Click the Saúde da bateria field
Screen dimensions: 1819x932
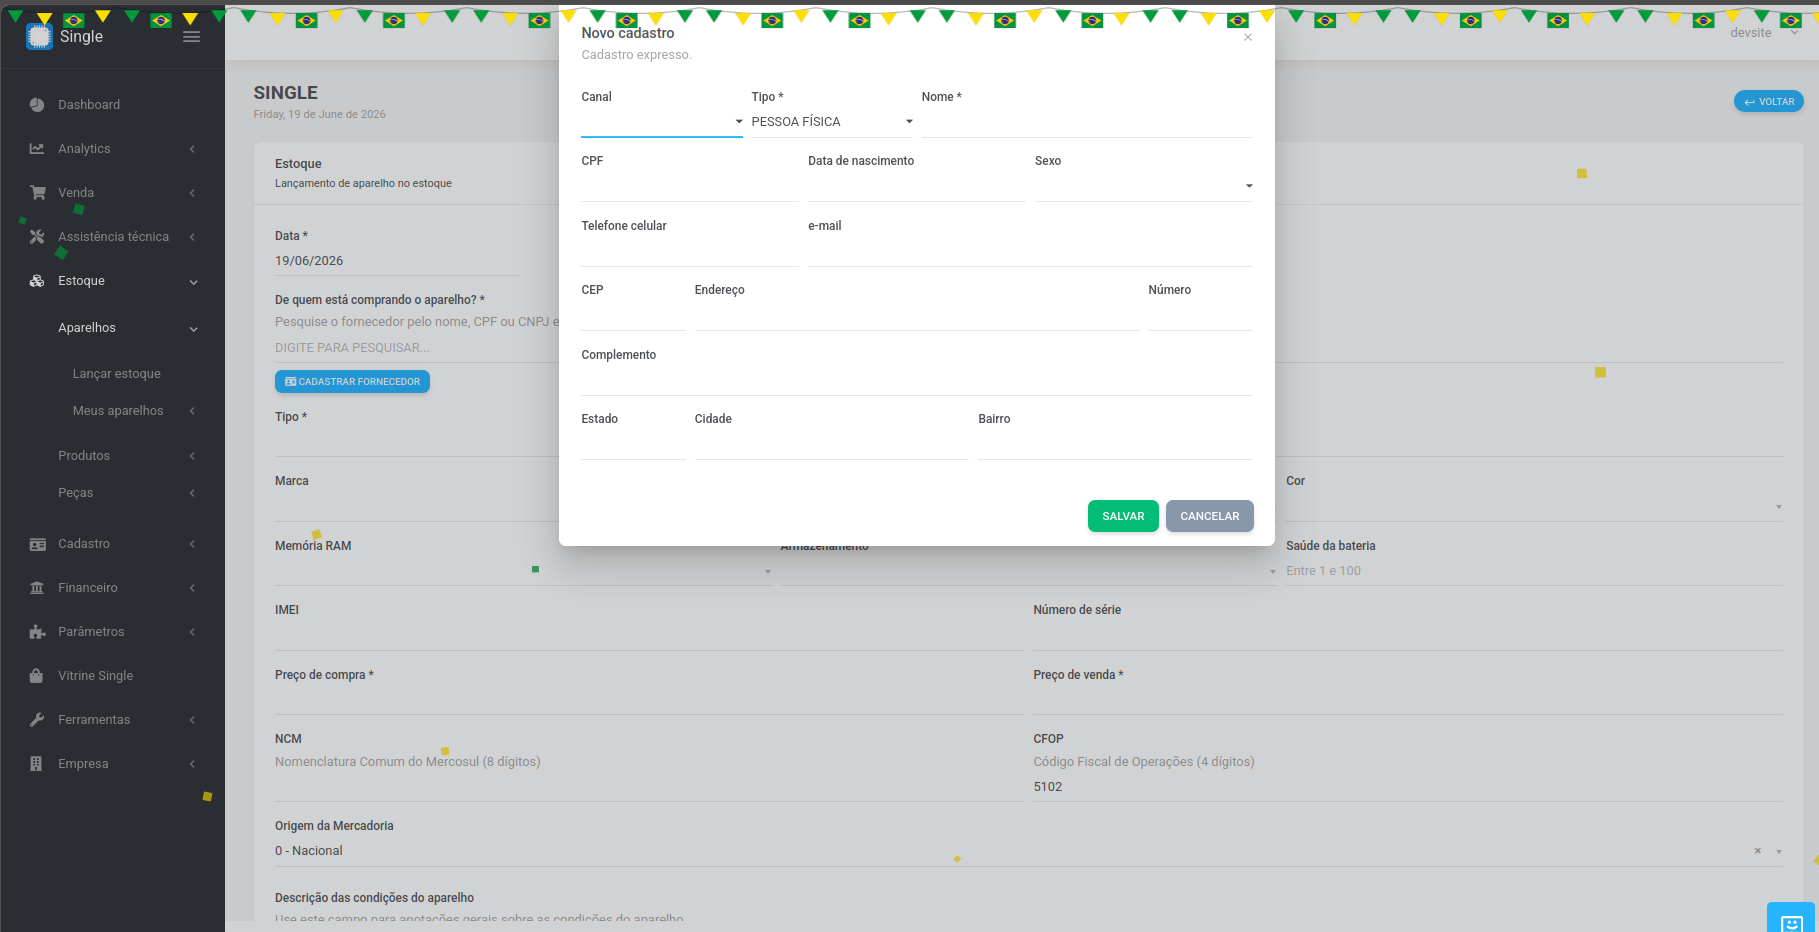tap(1534, 571)
